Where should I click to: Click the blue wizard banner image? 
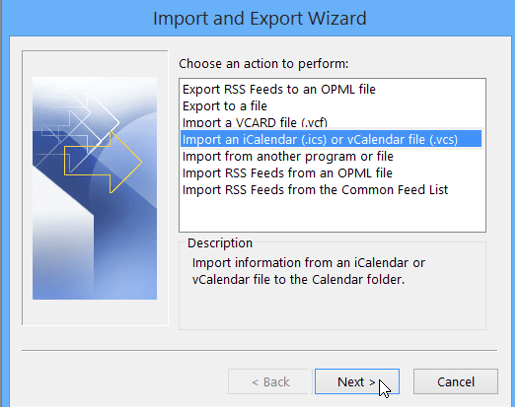click(95, 188)
